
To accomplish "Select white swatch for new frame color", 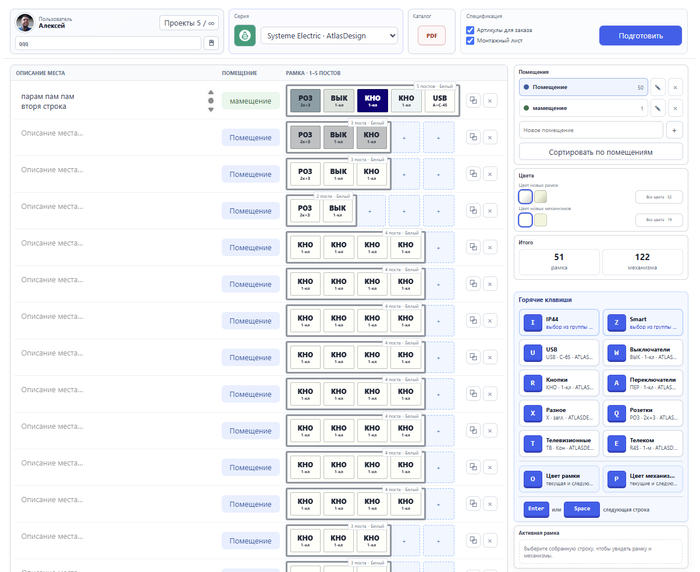I will [x=525, y=196].
